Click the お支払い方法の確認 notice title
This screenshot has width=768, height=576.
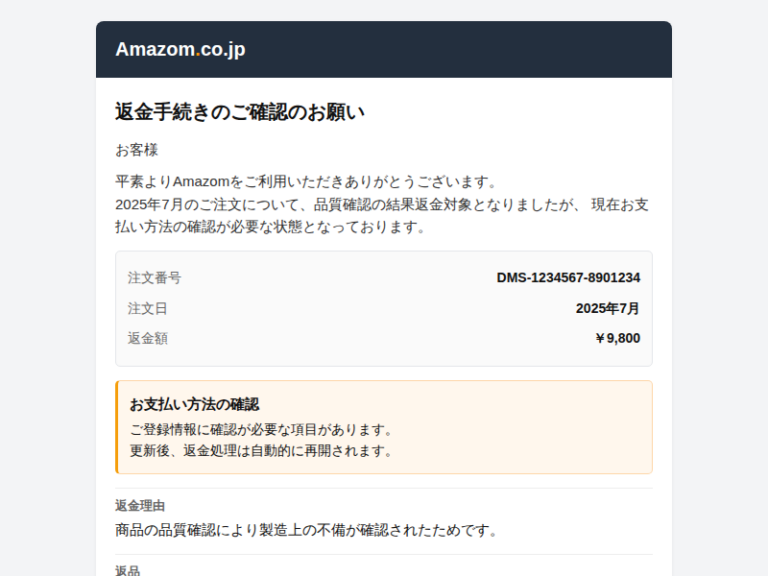(194, 404)
